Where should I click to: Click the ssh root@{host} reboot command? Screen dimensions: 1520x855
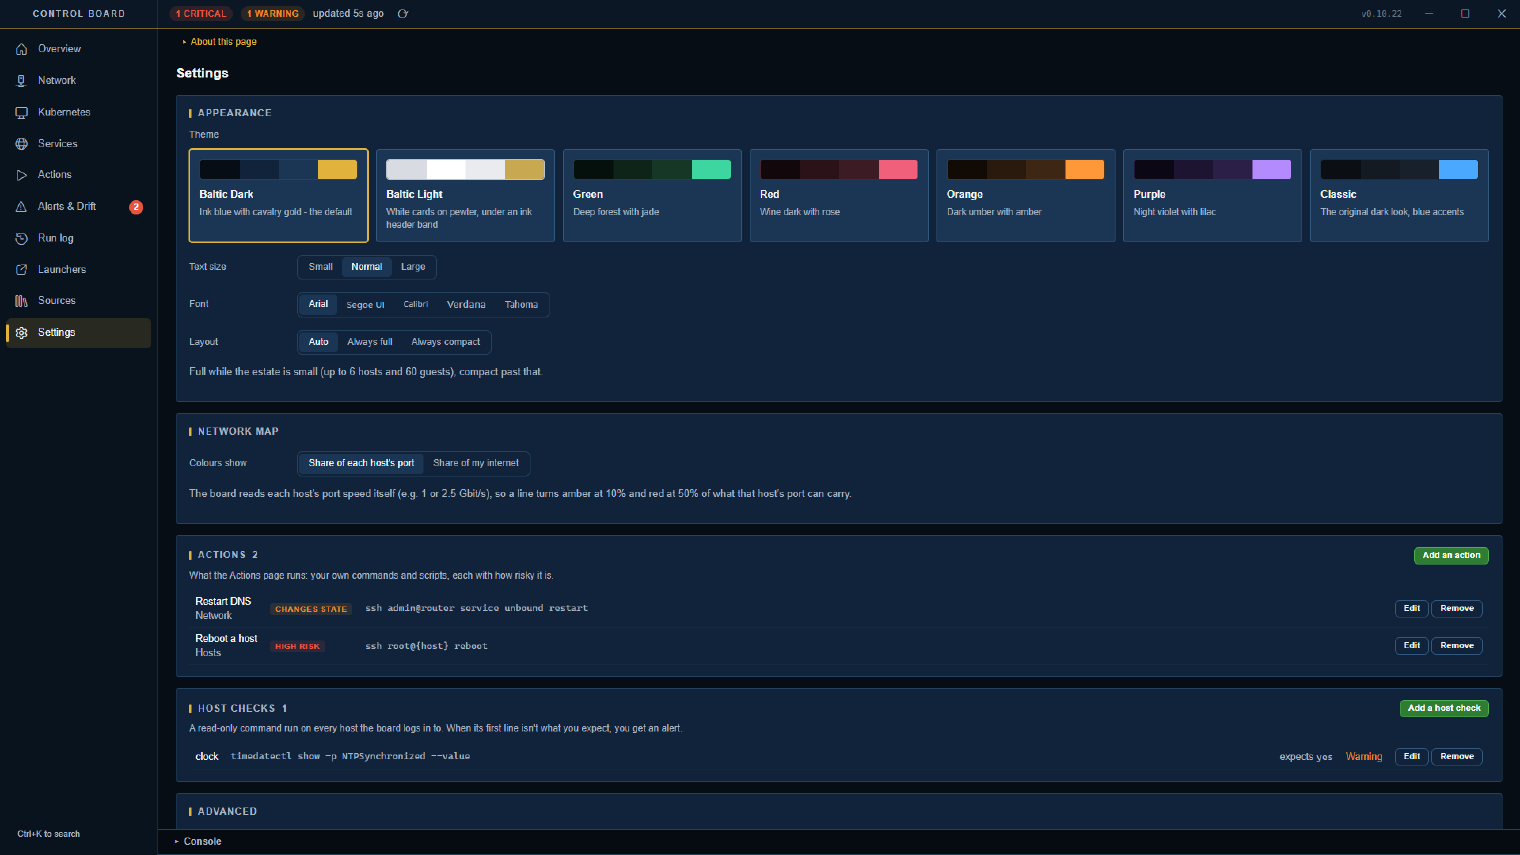pos(426,646)
